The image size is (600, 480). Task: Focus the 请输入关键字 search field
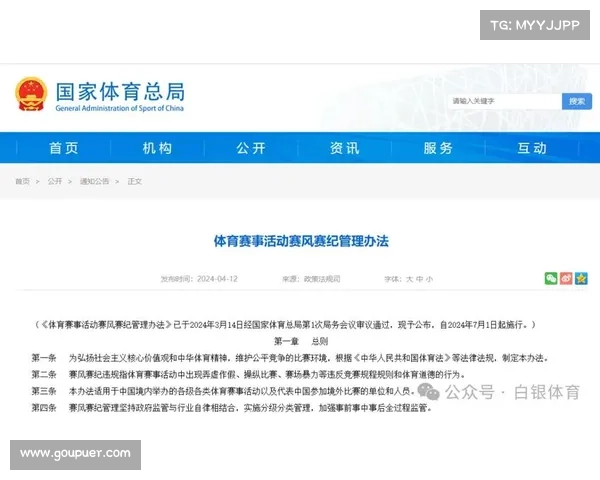click(505, 101)
